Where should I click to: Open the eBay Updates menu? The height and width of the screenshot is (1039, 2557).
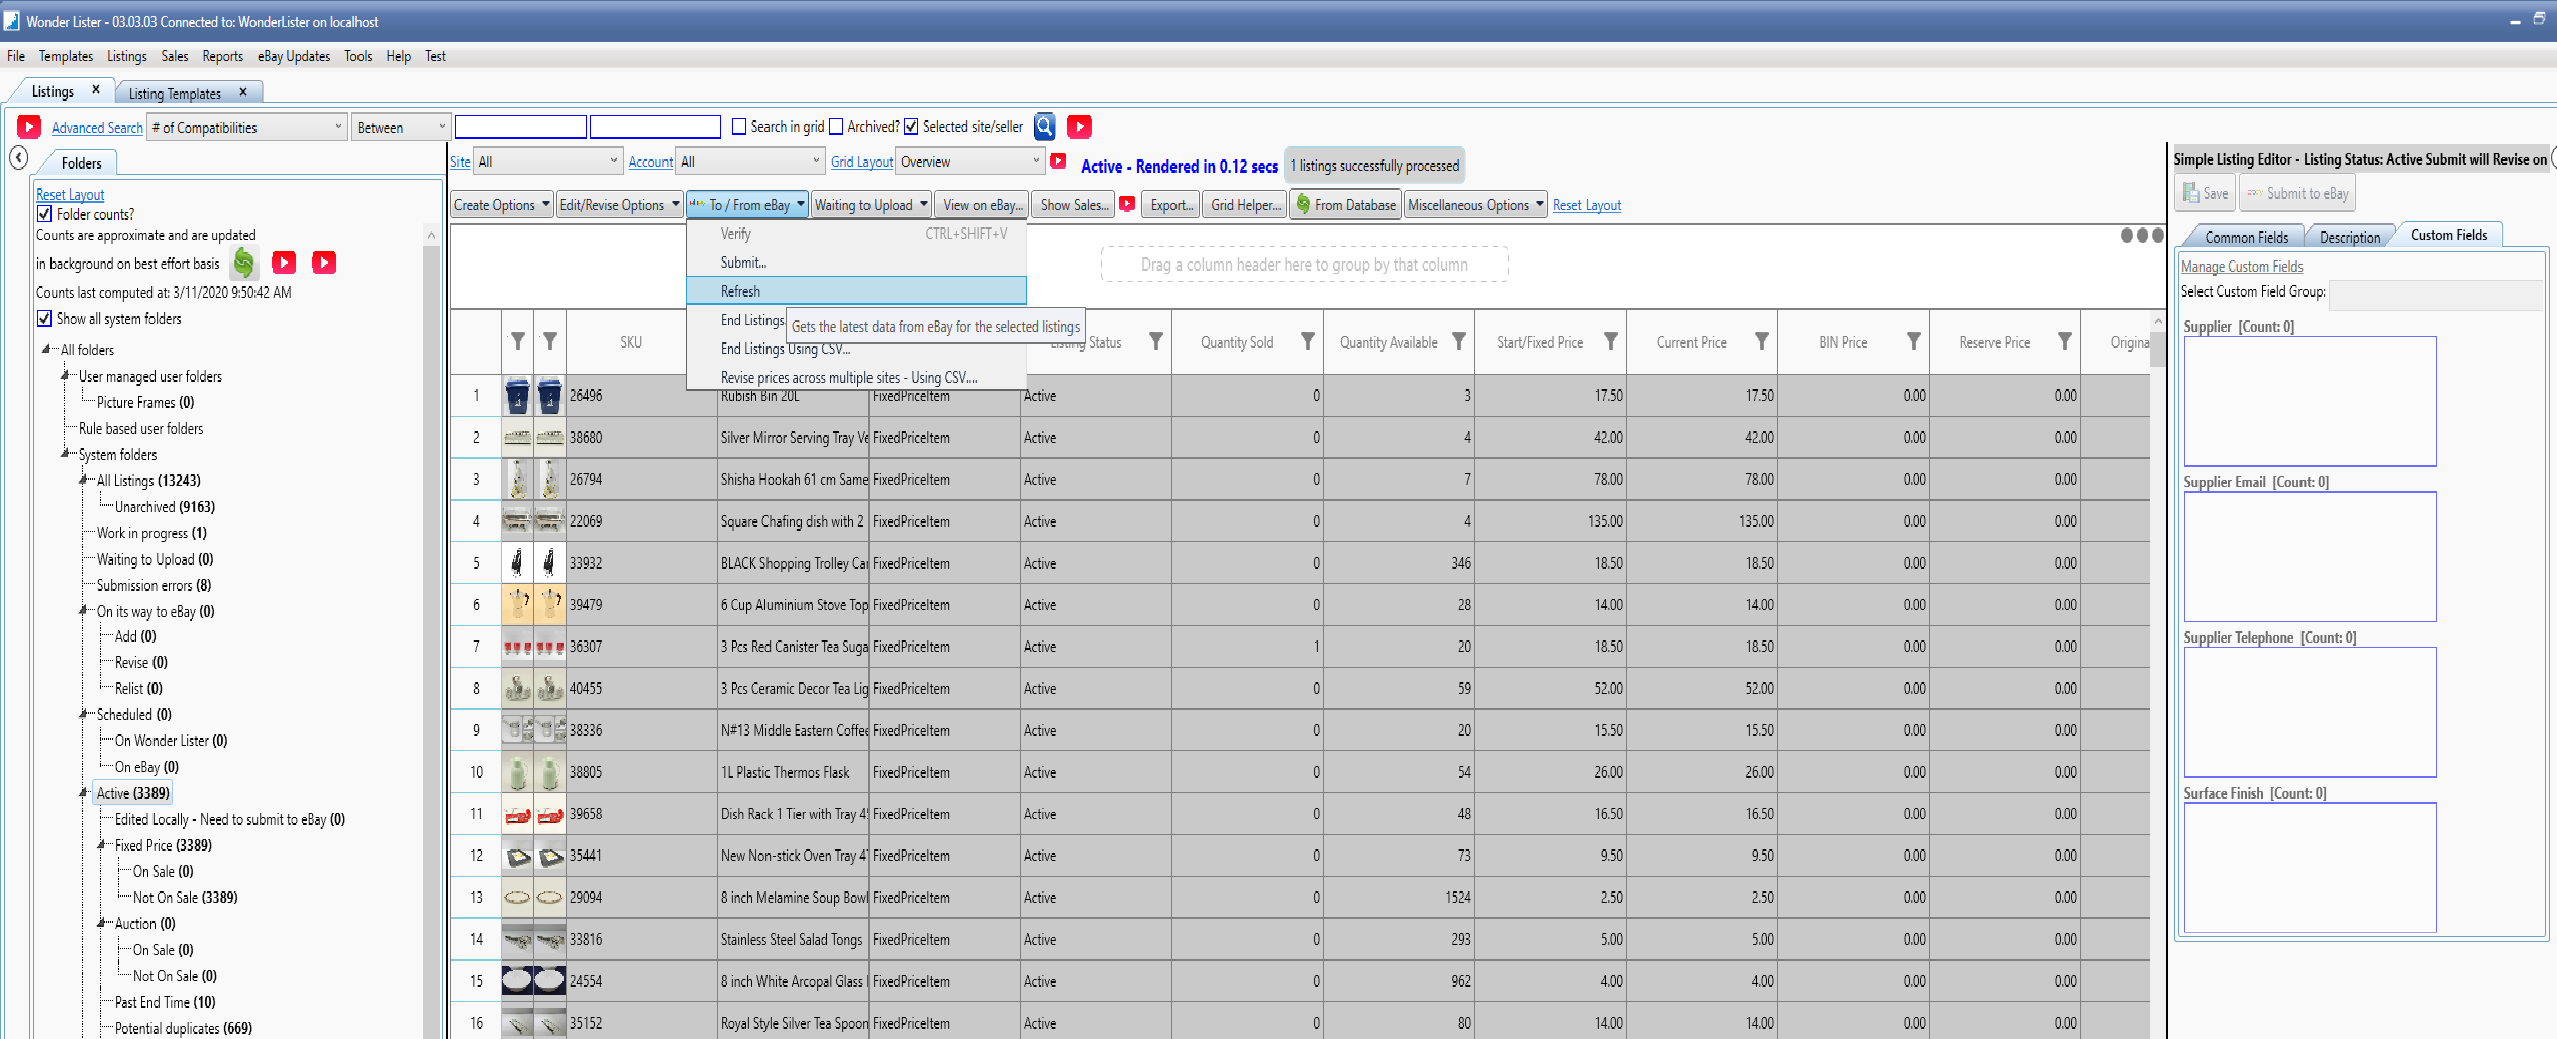[294, 56]
